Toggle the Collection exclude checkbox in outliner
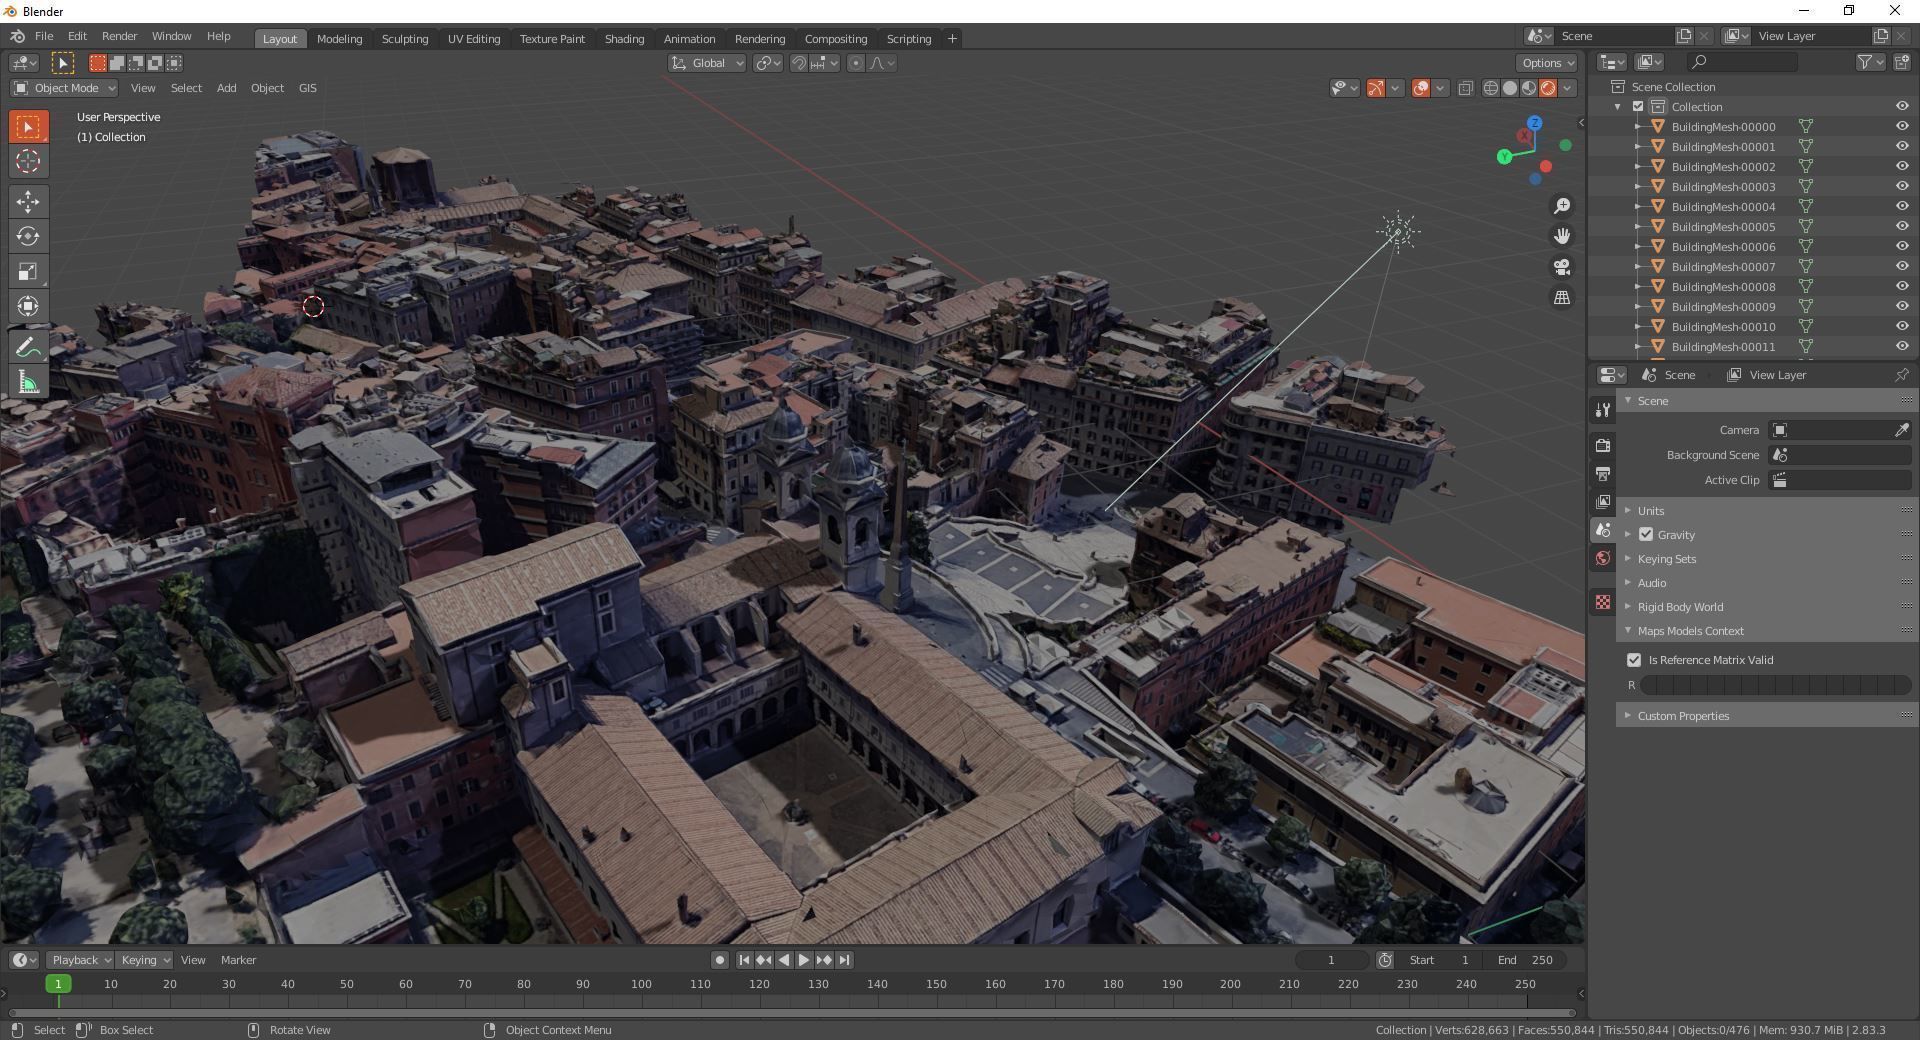 (x=1638, y=107)
